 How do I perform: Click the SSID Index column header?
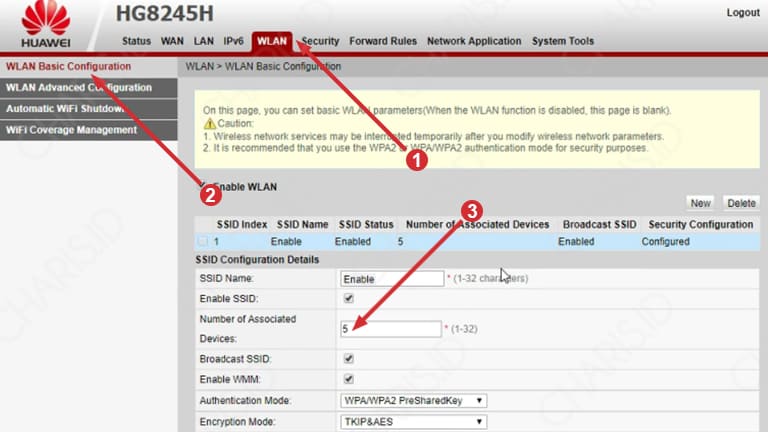click(x=242, y=224)
